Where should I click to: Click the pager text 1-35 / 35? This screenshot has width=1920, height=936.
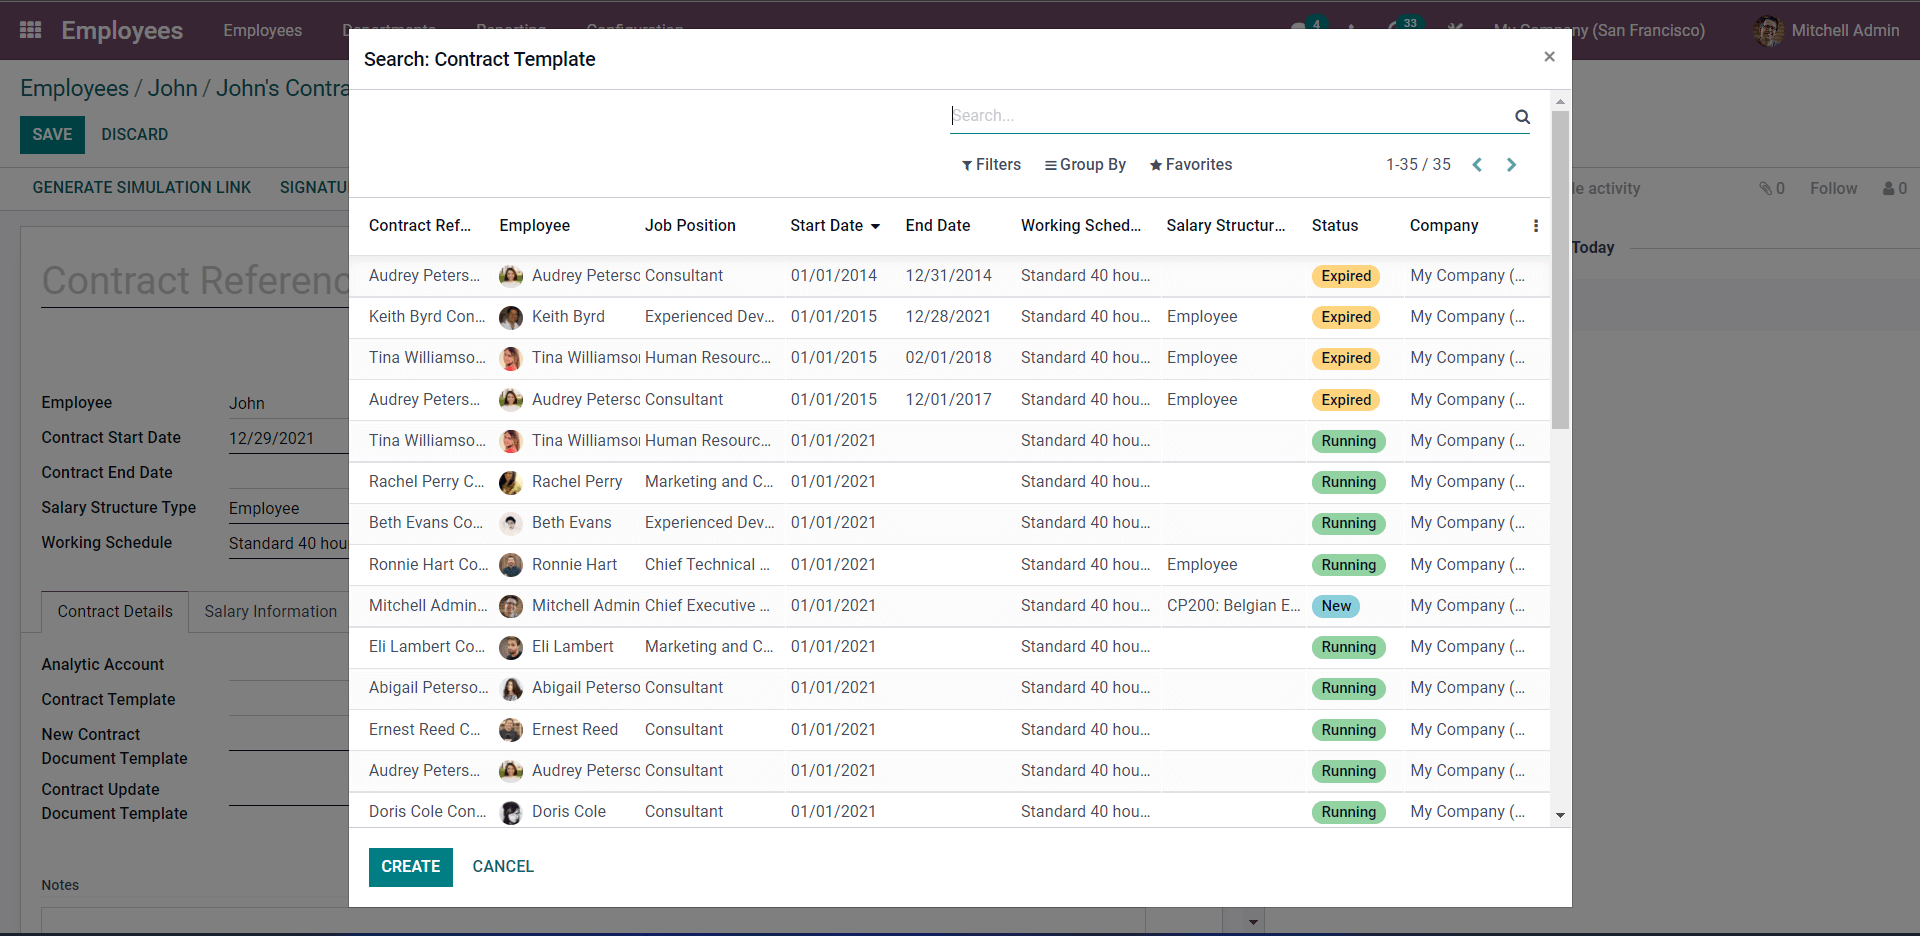tap(1418, 165)
